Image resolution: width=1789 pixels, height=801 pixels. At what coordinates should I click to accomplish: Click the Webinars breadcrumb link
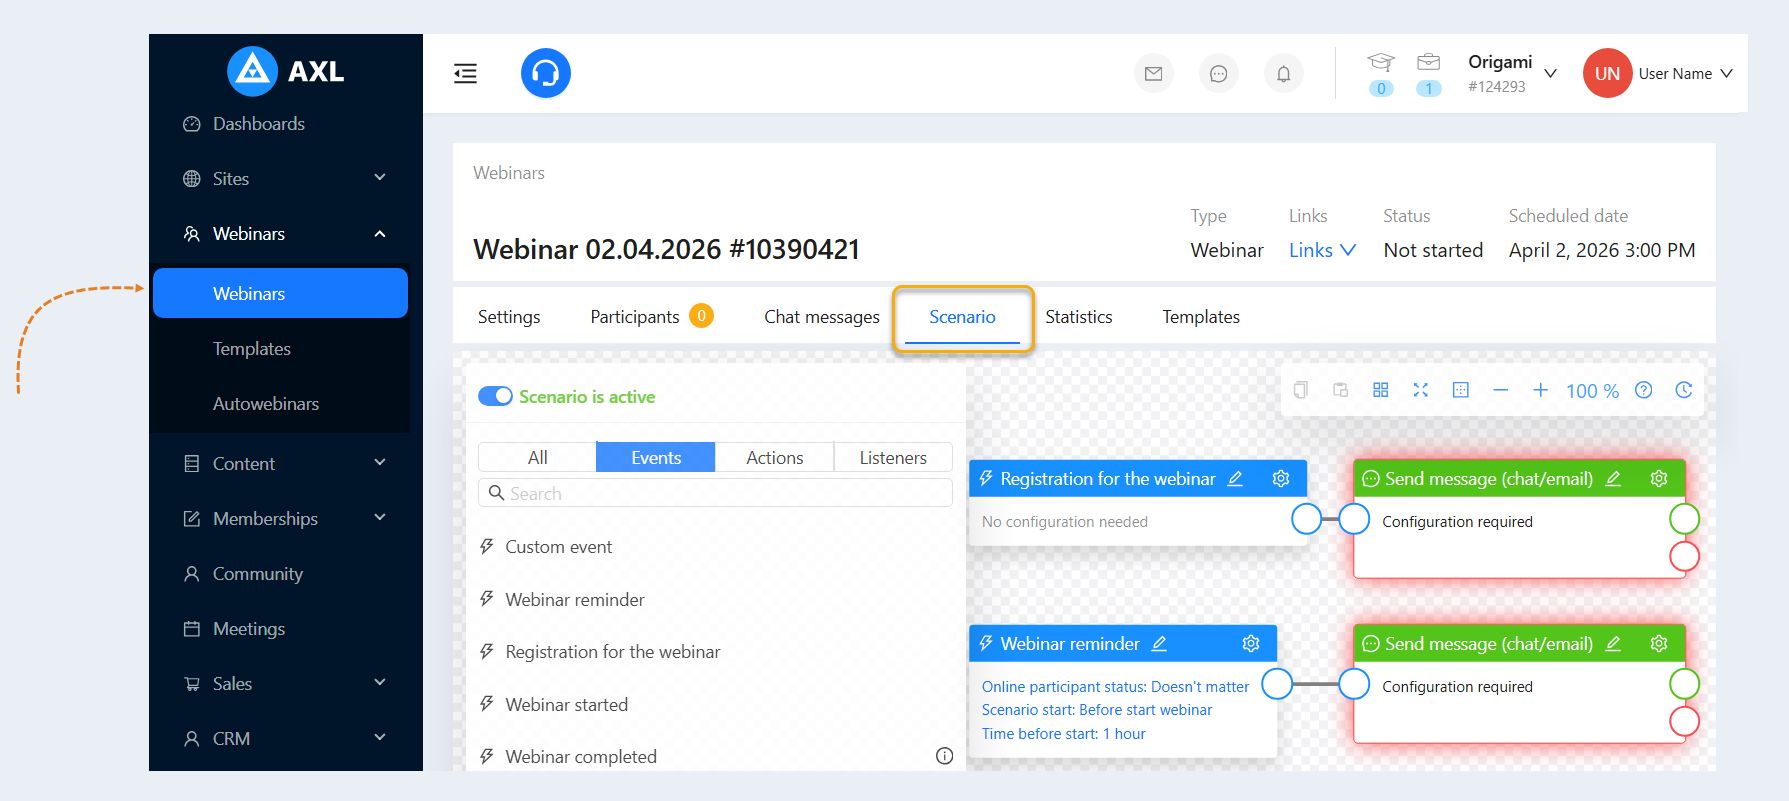point(509,173)
